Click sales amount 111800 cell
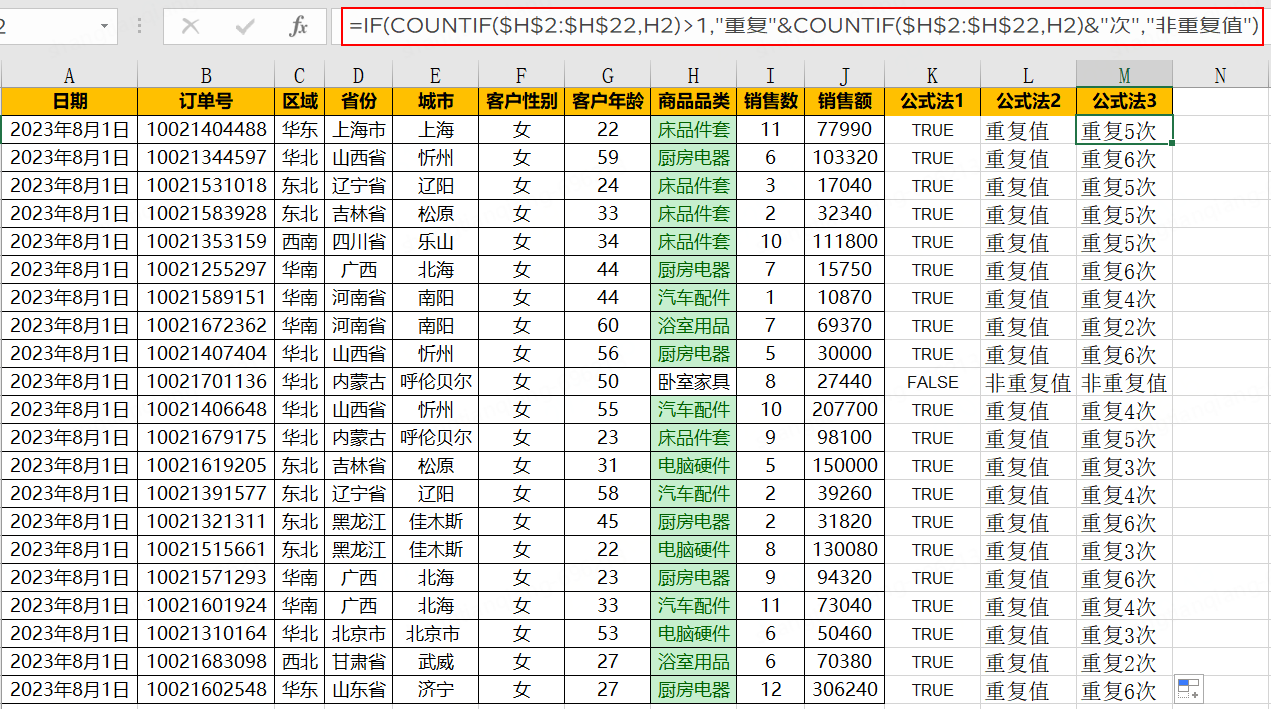The width and height of the screenshot is (1271, 709). pos(844,242)
